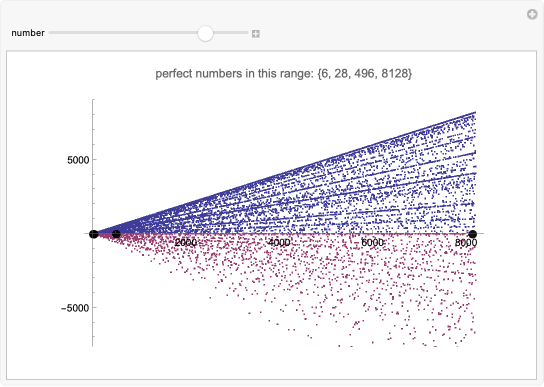The image size is (544, 387).
Task: Click the black dot at the origin
Action: [94, 234]
